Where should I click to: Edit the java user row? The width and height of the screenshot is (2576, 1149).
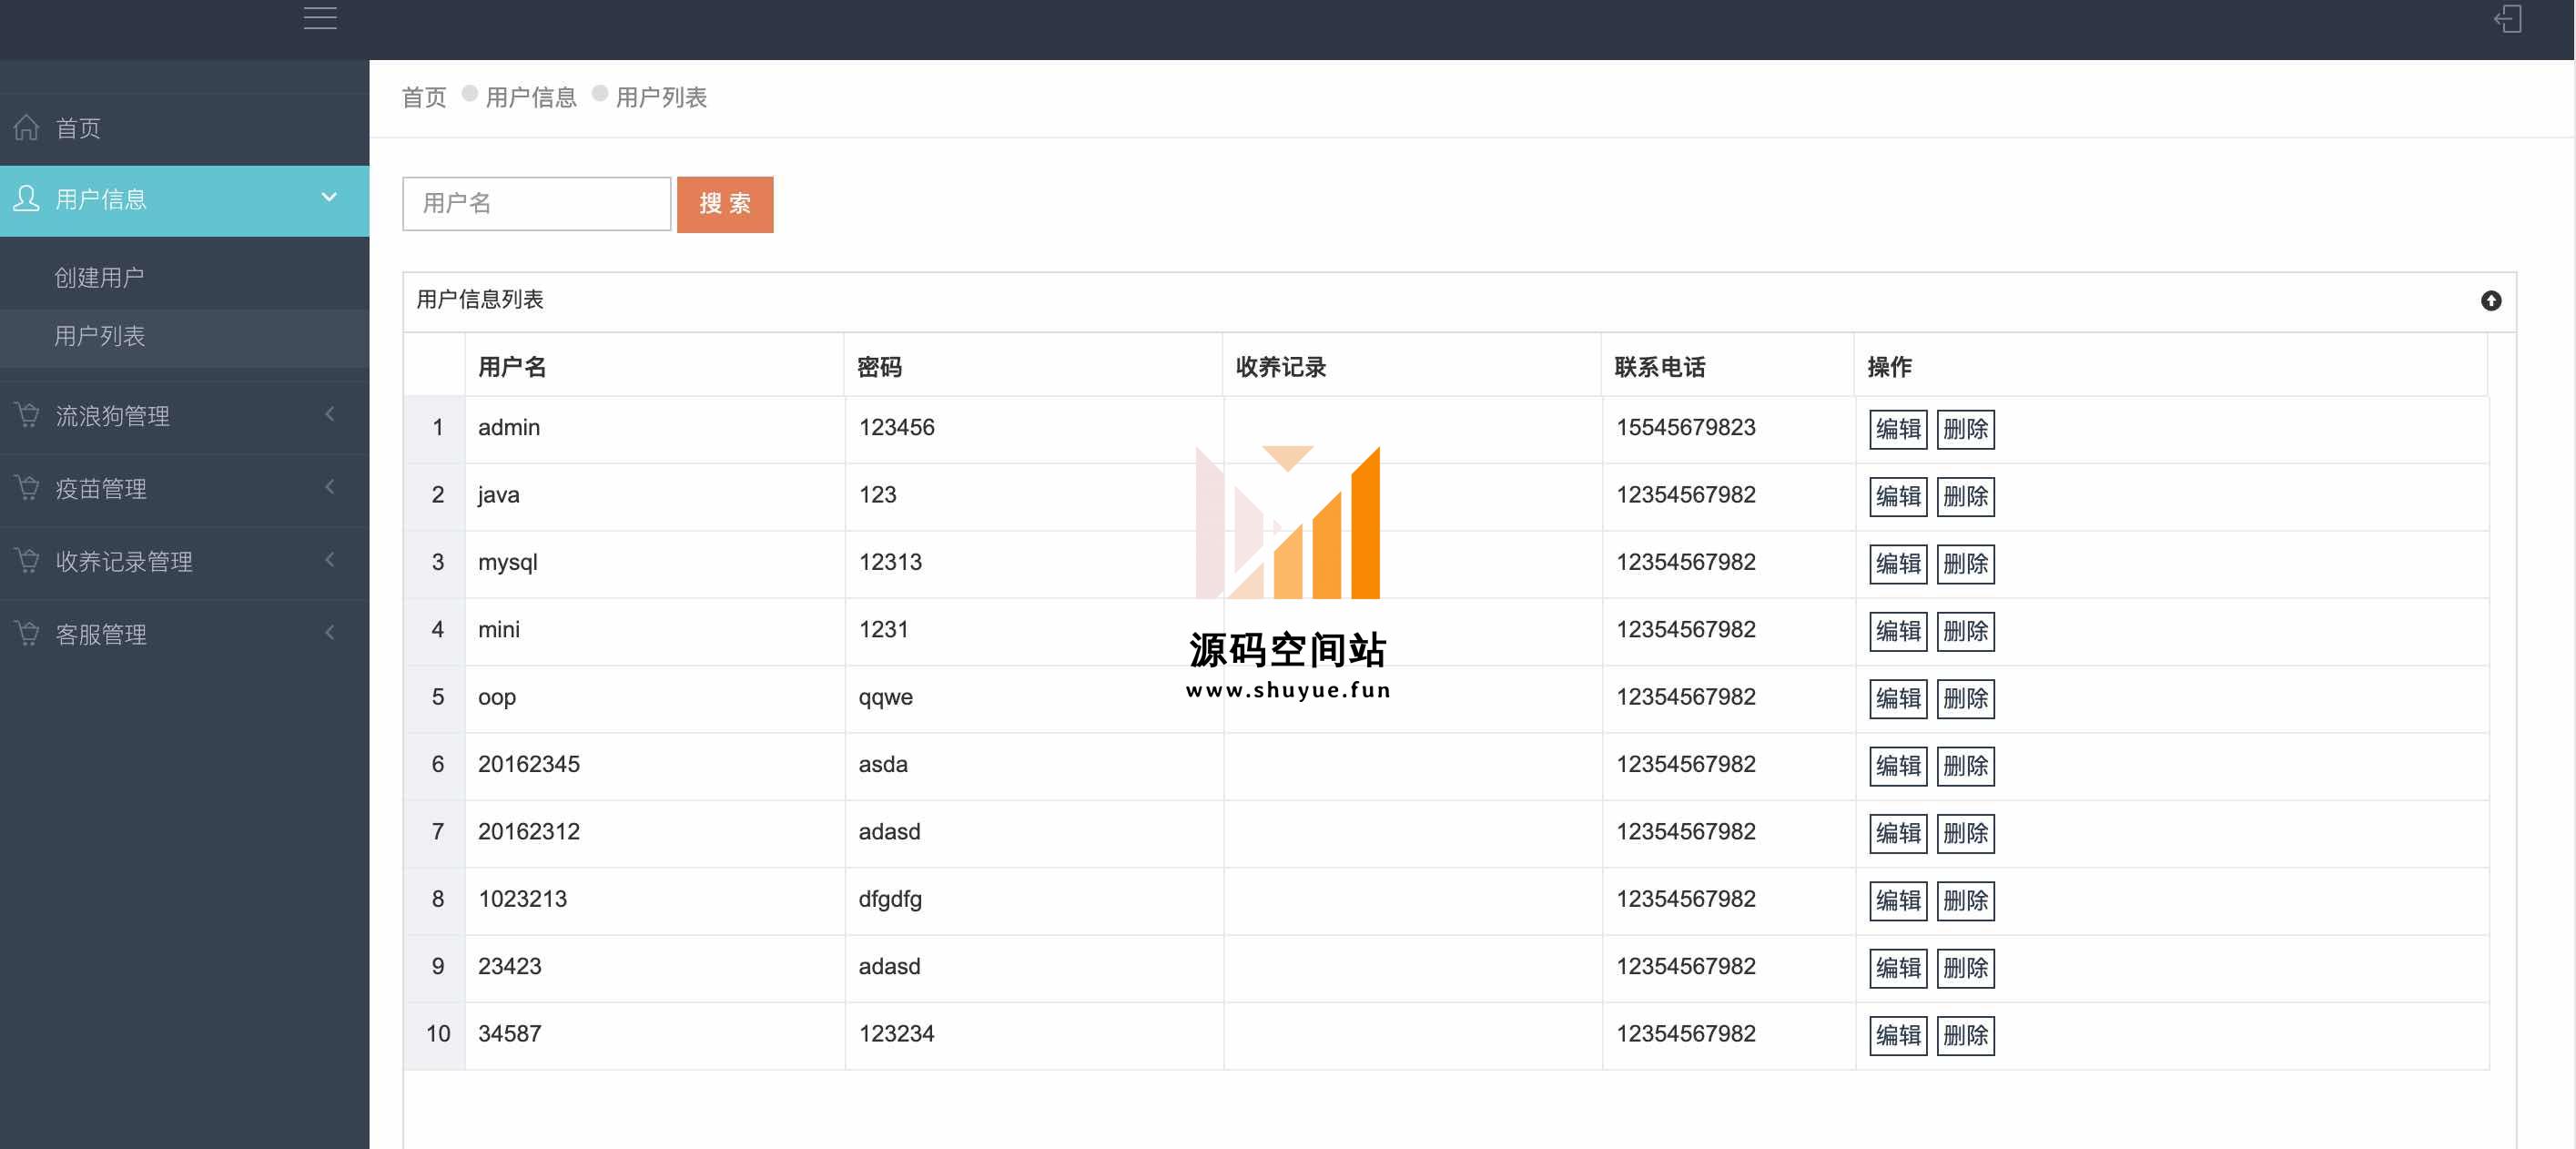(x=1898, y=497)
